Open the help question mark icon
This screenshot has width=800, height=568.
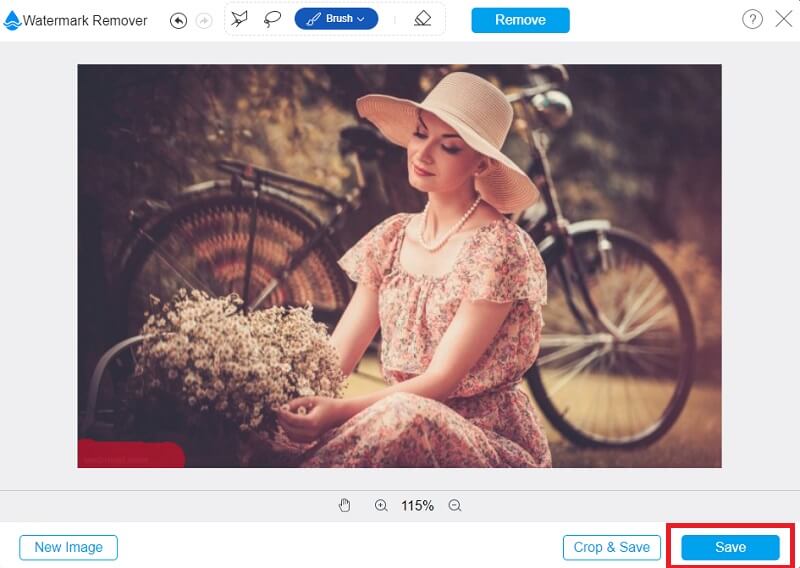click(752, 19)
